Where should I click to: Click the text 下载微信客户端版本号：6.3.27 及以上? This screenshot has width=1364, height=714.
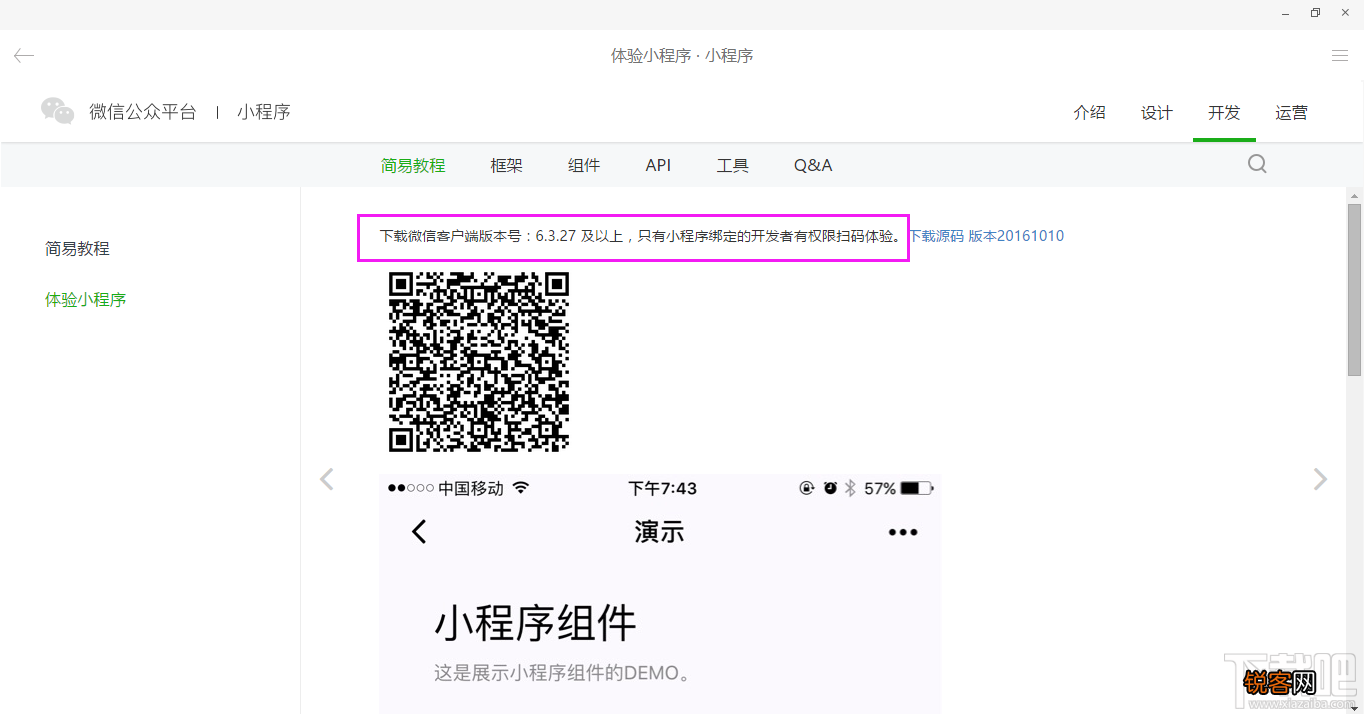pos(501,237)
